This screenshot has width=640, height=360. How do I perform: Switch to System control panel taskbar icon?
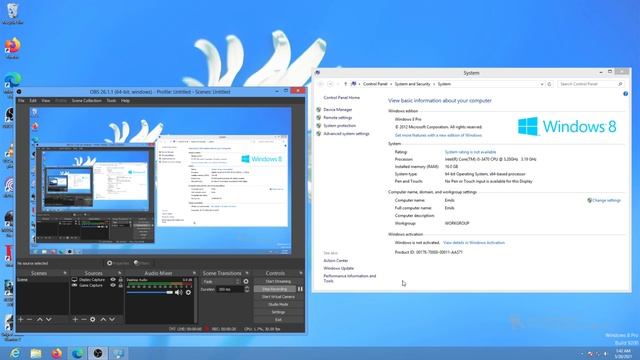[x=118, y=353]
